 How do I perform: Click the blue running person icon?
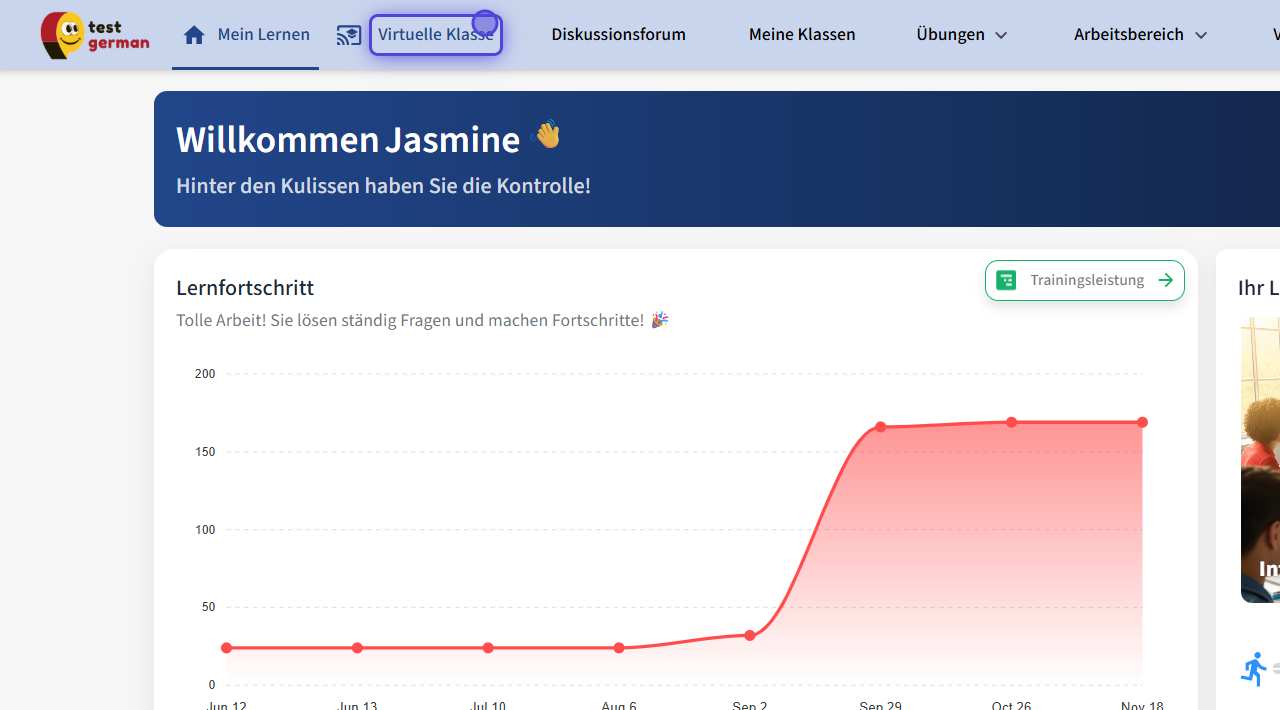tap(1253, 669)
